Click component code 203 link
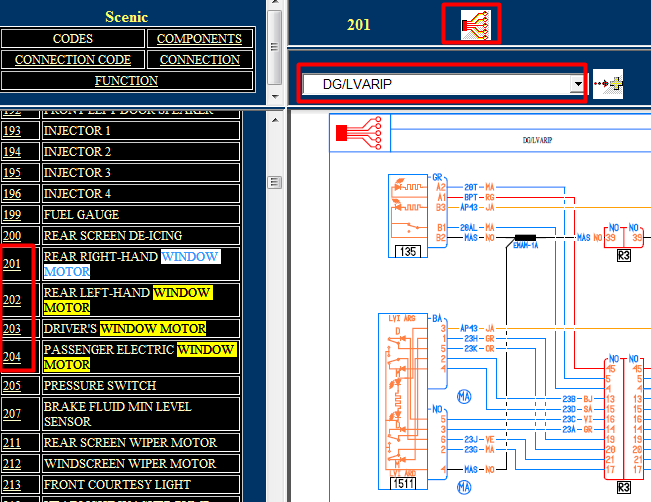 tap(12, 329)
